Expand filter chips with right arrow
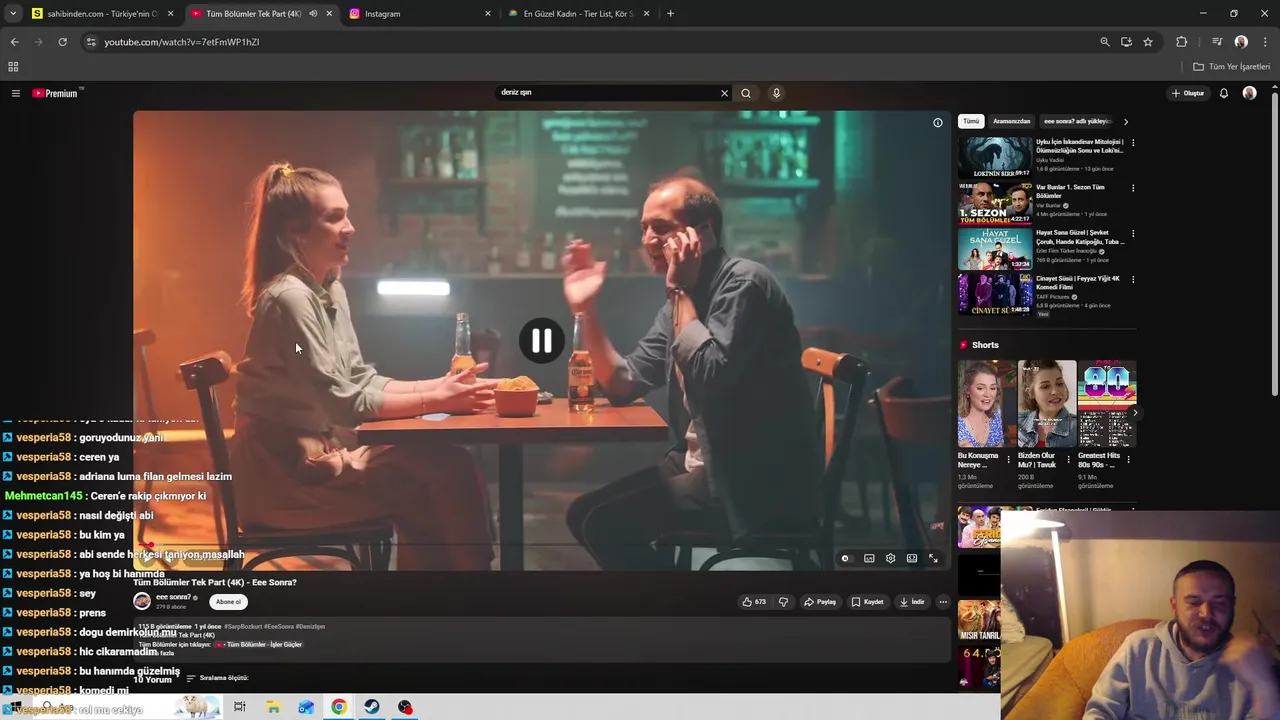 point(1126,121)
